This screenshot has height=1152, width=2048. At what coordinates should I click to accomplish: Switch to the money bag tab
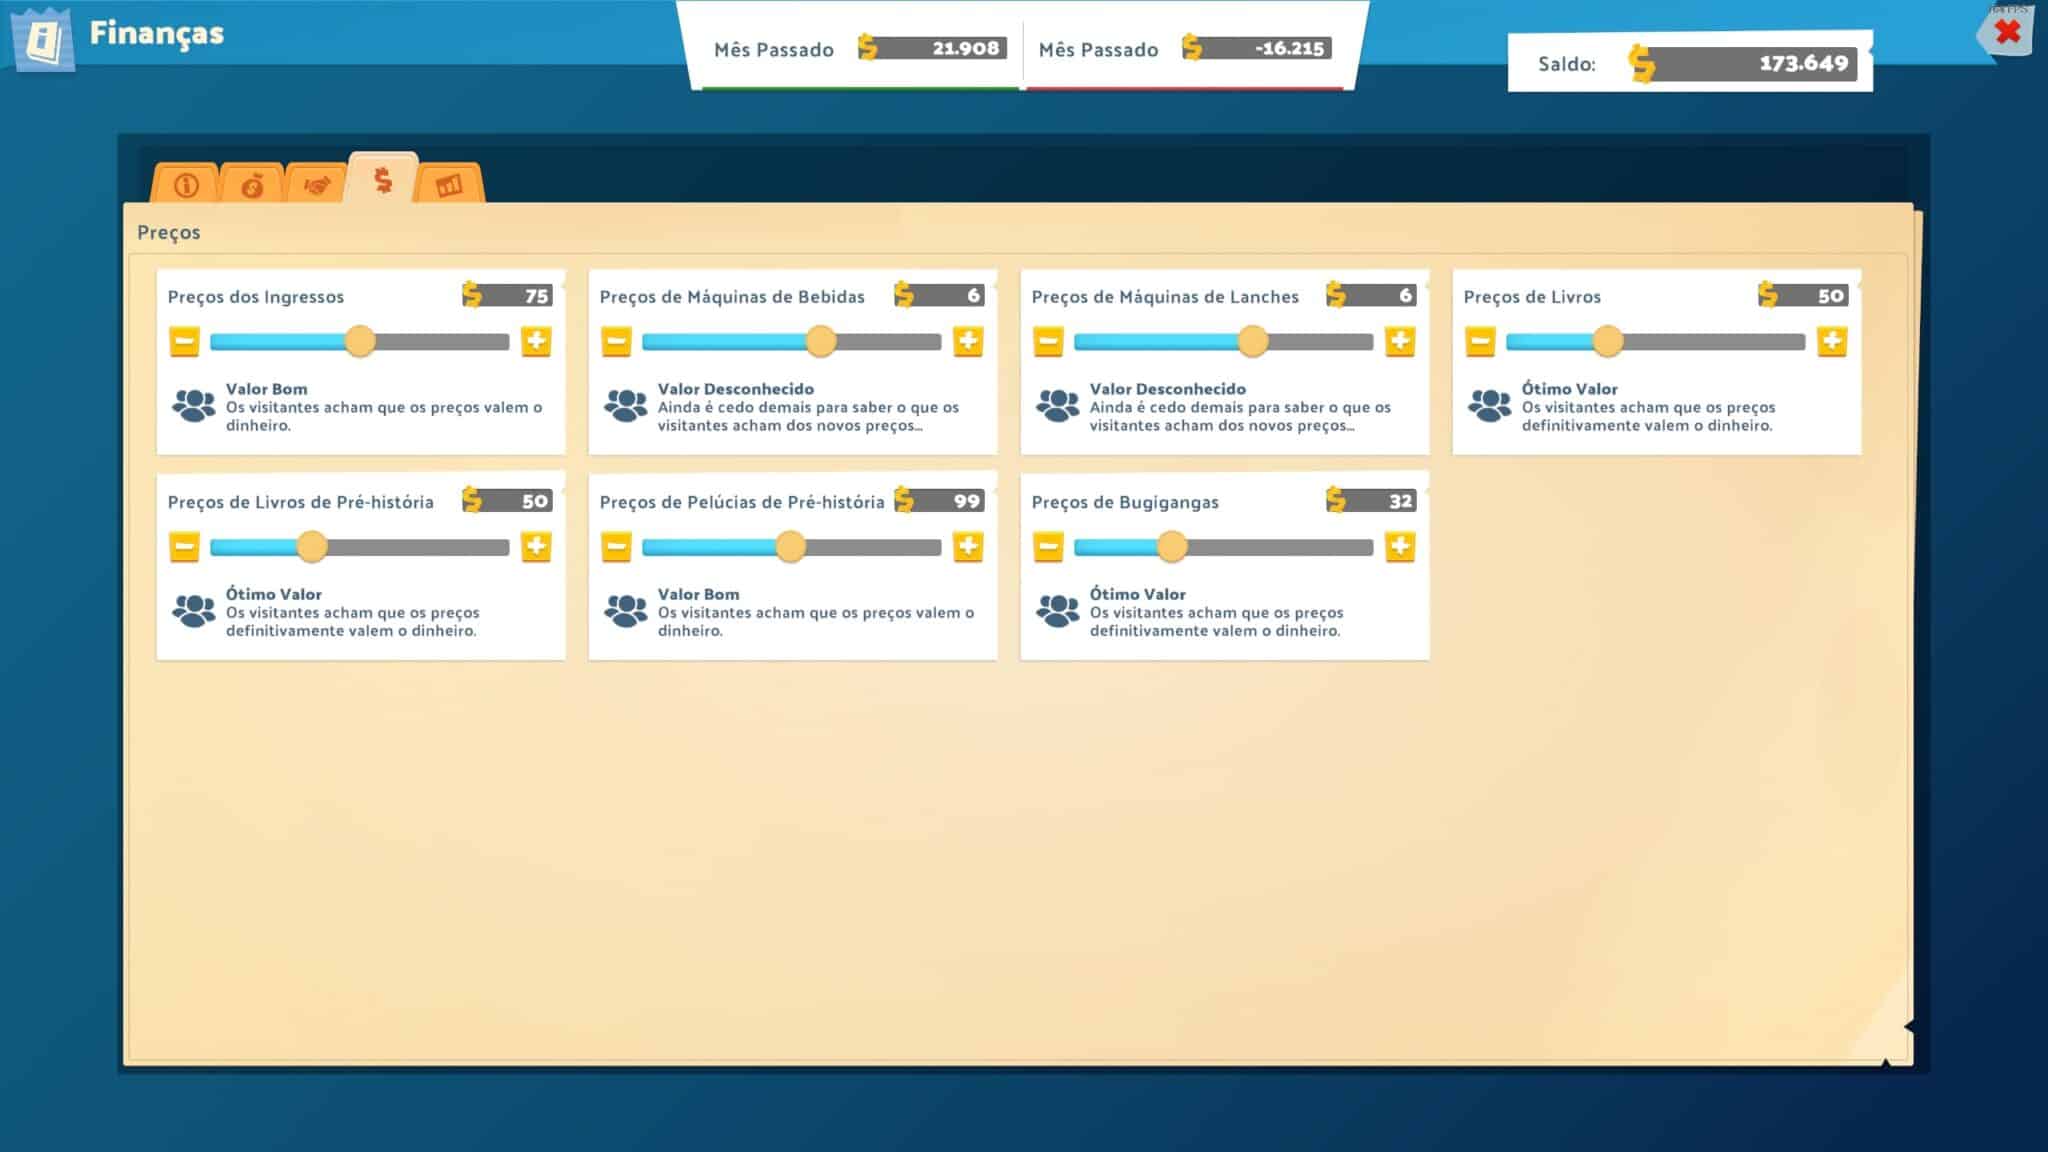pyautogui.click(x=252, y=185)
